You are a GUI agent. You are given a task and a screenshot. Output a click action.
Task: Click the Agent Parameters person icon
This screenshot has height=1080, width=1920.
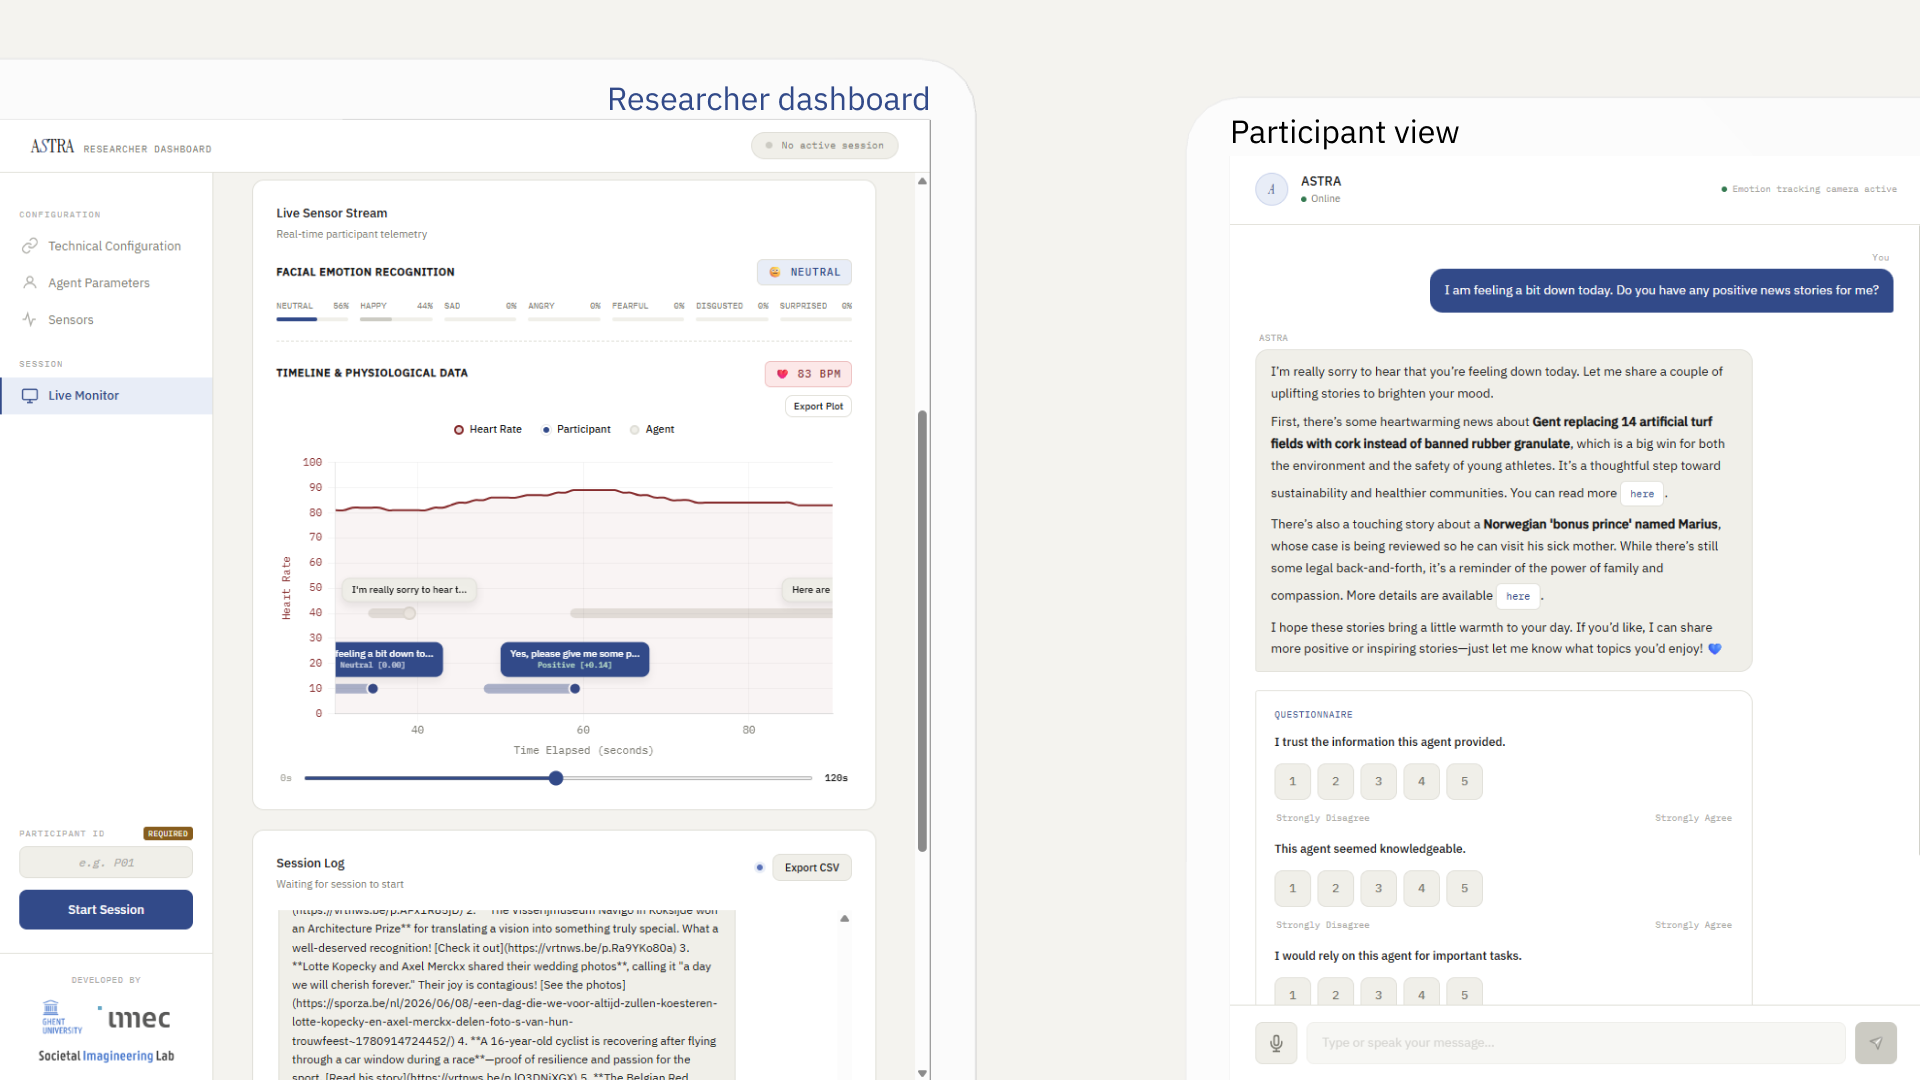(x=30, y=283)
